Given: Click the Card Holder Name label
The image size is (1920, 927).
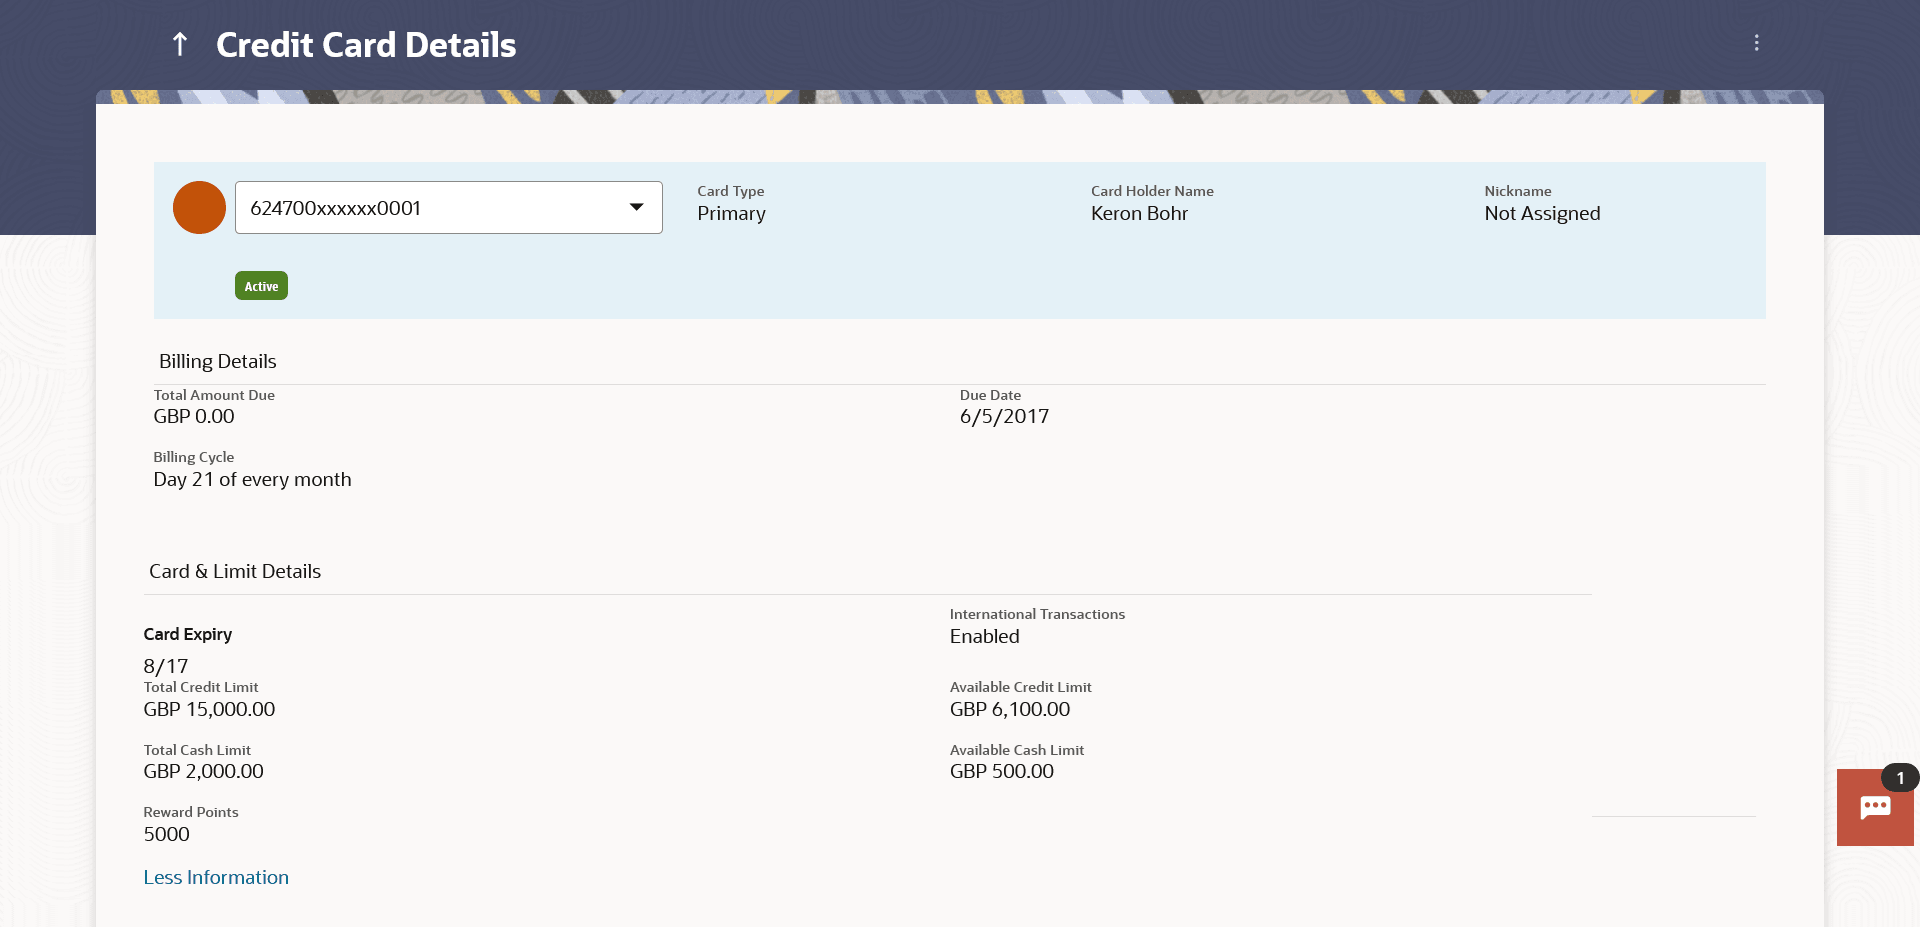Looking at the screenshot, I should coord(1152,191).
